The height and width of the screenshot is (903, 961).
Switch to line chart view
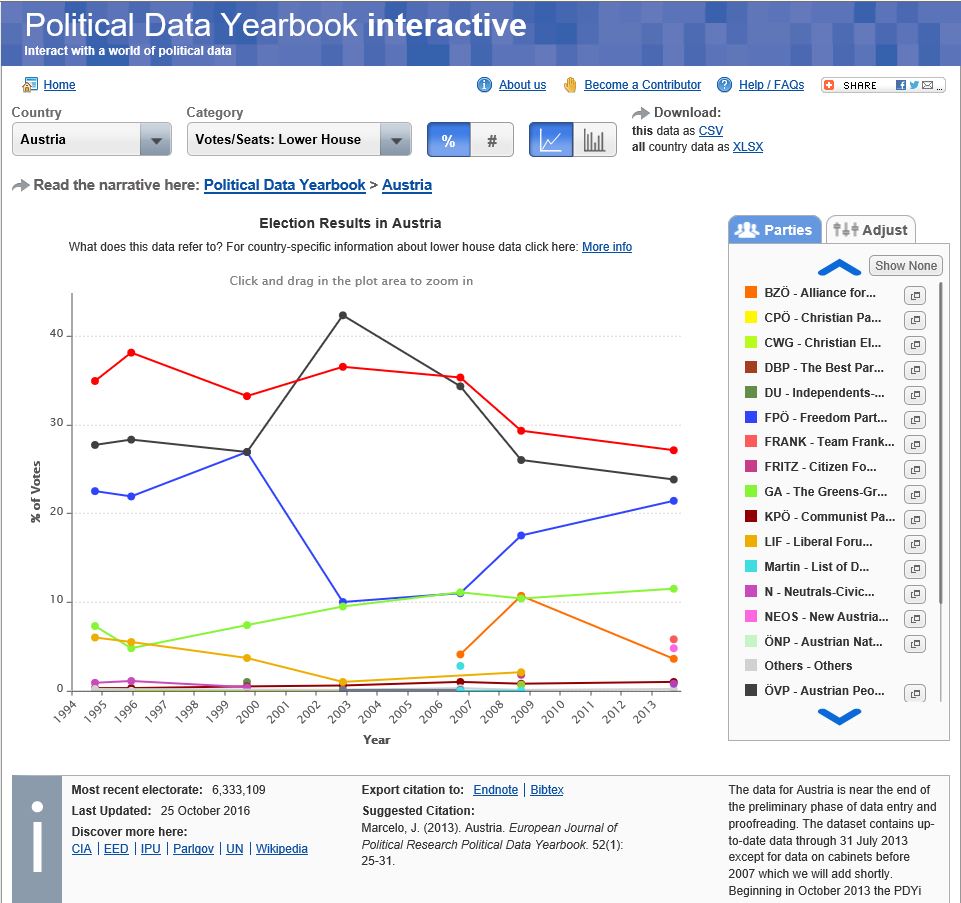[x=551, y=140]
